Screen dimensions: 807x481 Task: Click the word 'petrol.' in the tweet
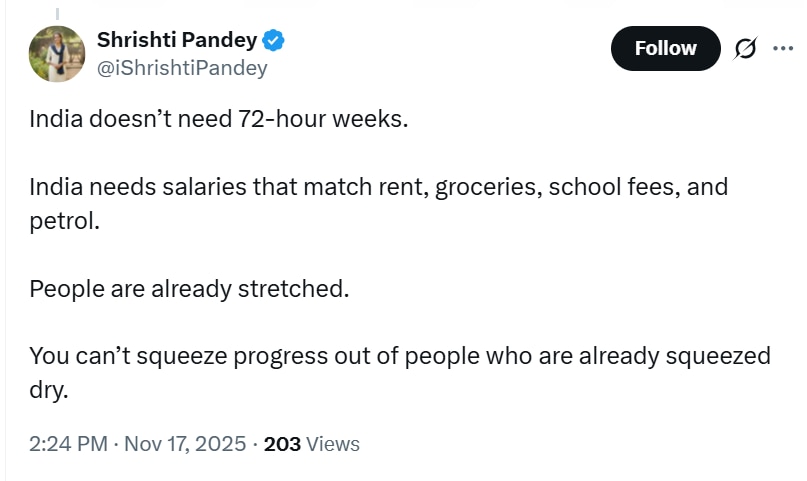(x=64, y=221)
